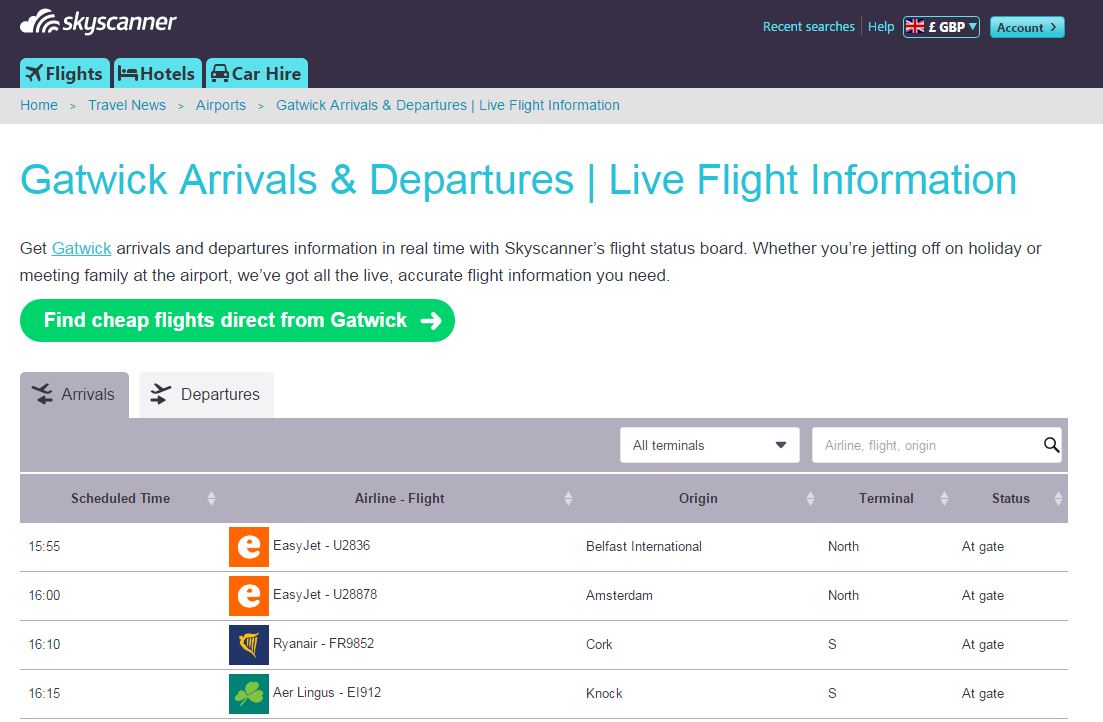The width and height of the screenshot is (1103, 722).
Task: Sort the Origin column arrows
Action: 810,499
